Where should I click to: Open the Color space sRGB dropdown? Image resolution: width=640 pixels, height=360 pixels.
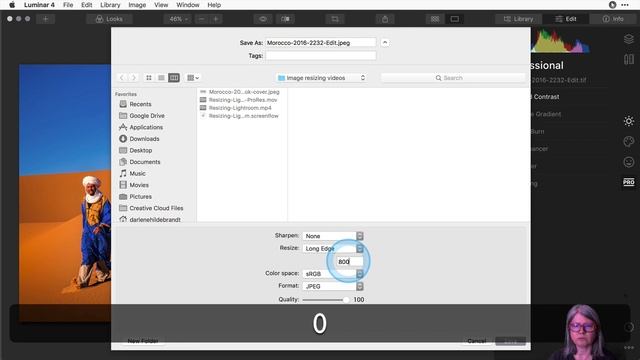[x=333, y=273]
